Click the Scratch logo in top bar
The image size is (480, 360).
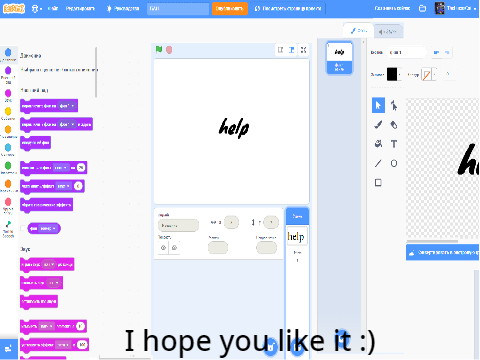click(x=14, y=8)
